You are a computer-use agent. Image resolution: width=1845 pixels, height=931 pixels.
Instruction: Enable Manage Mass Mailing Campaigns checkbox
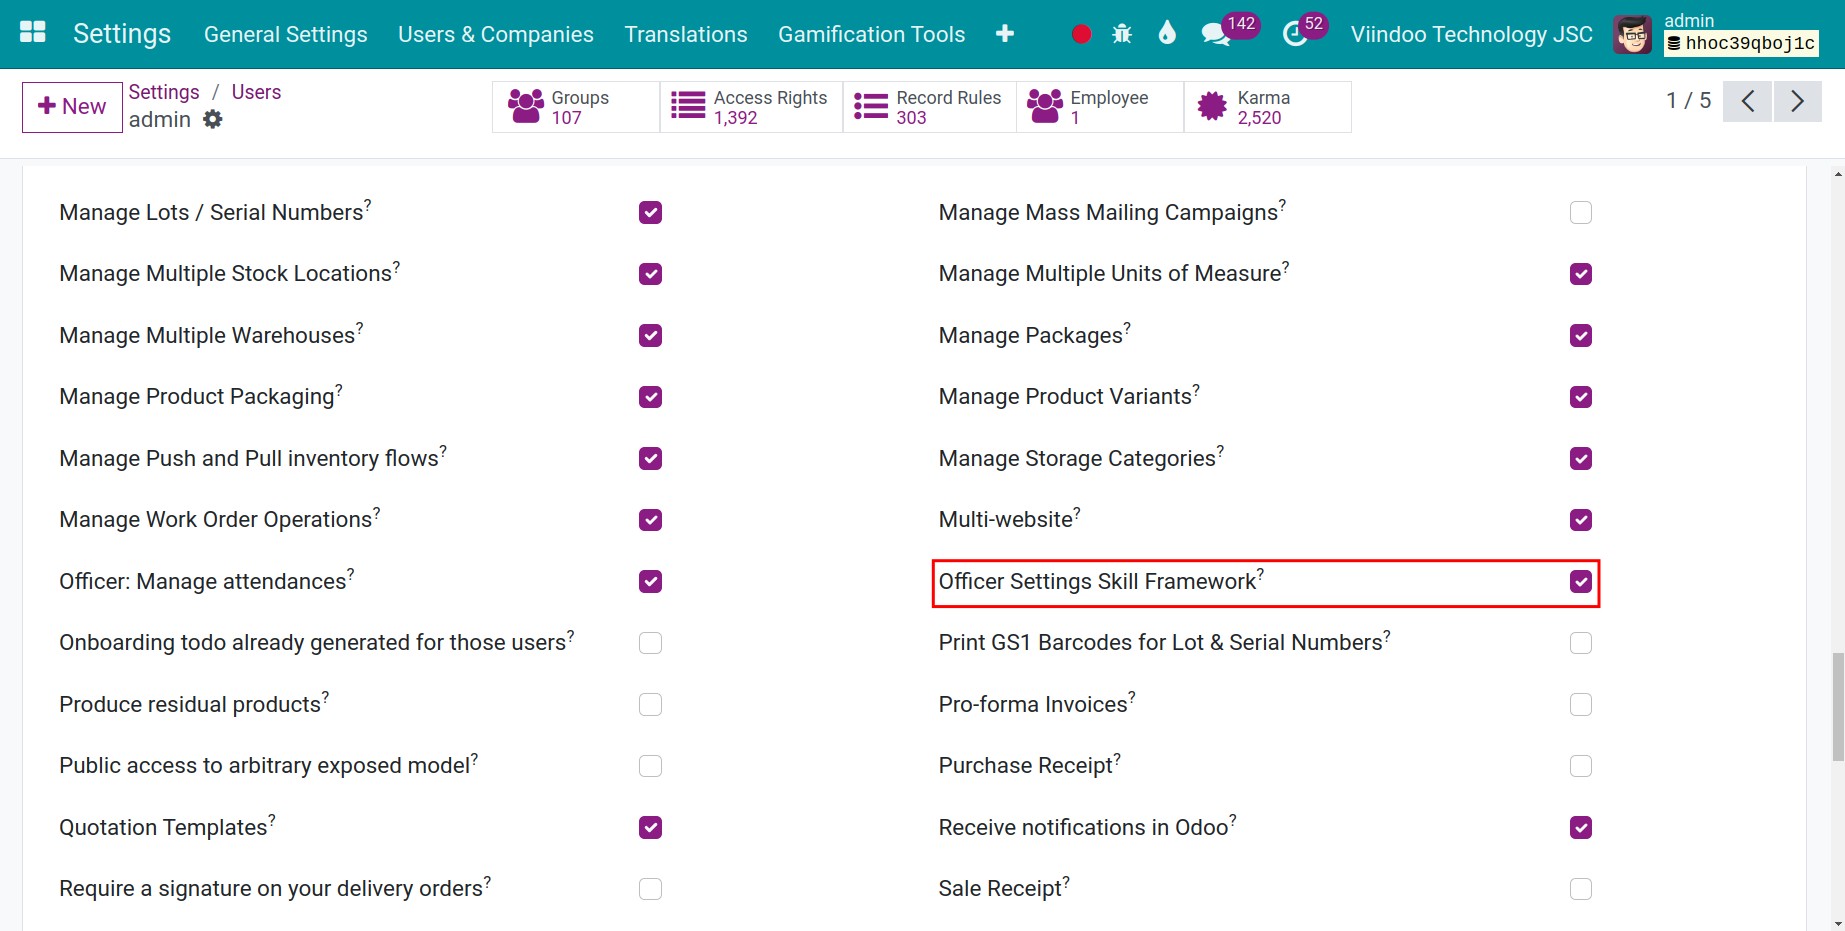[x=1581, y=213]
